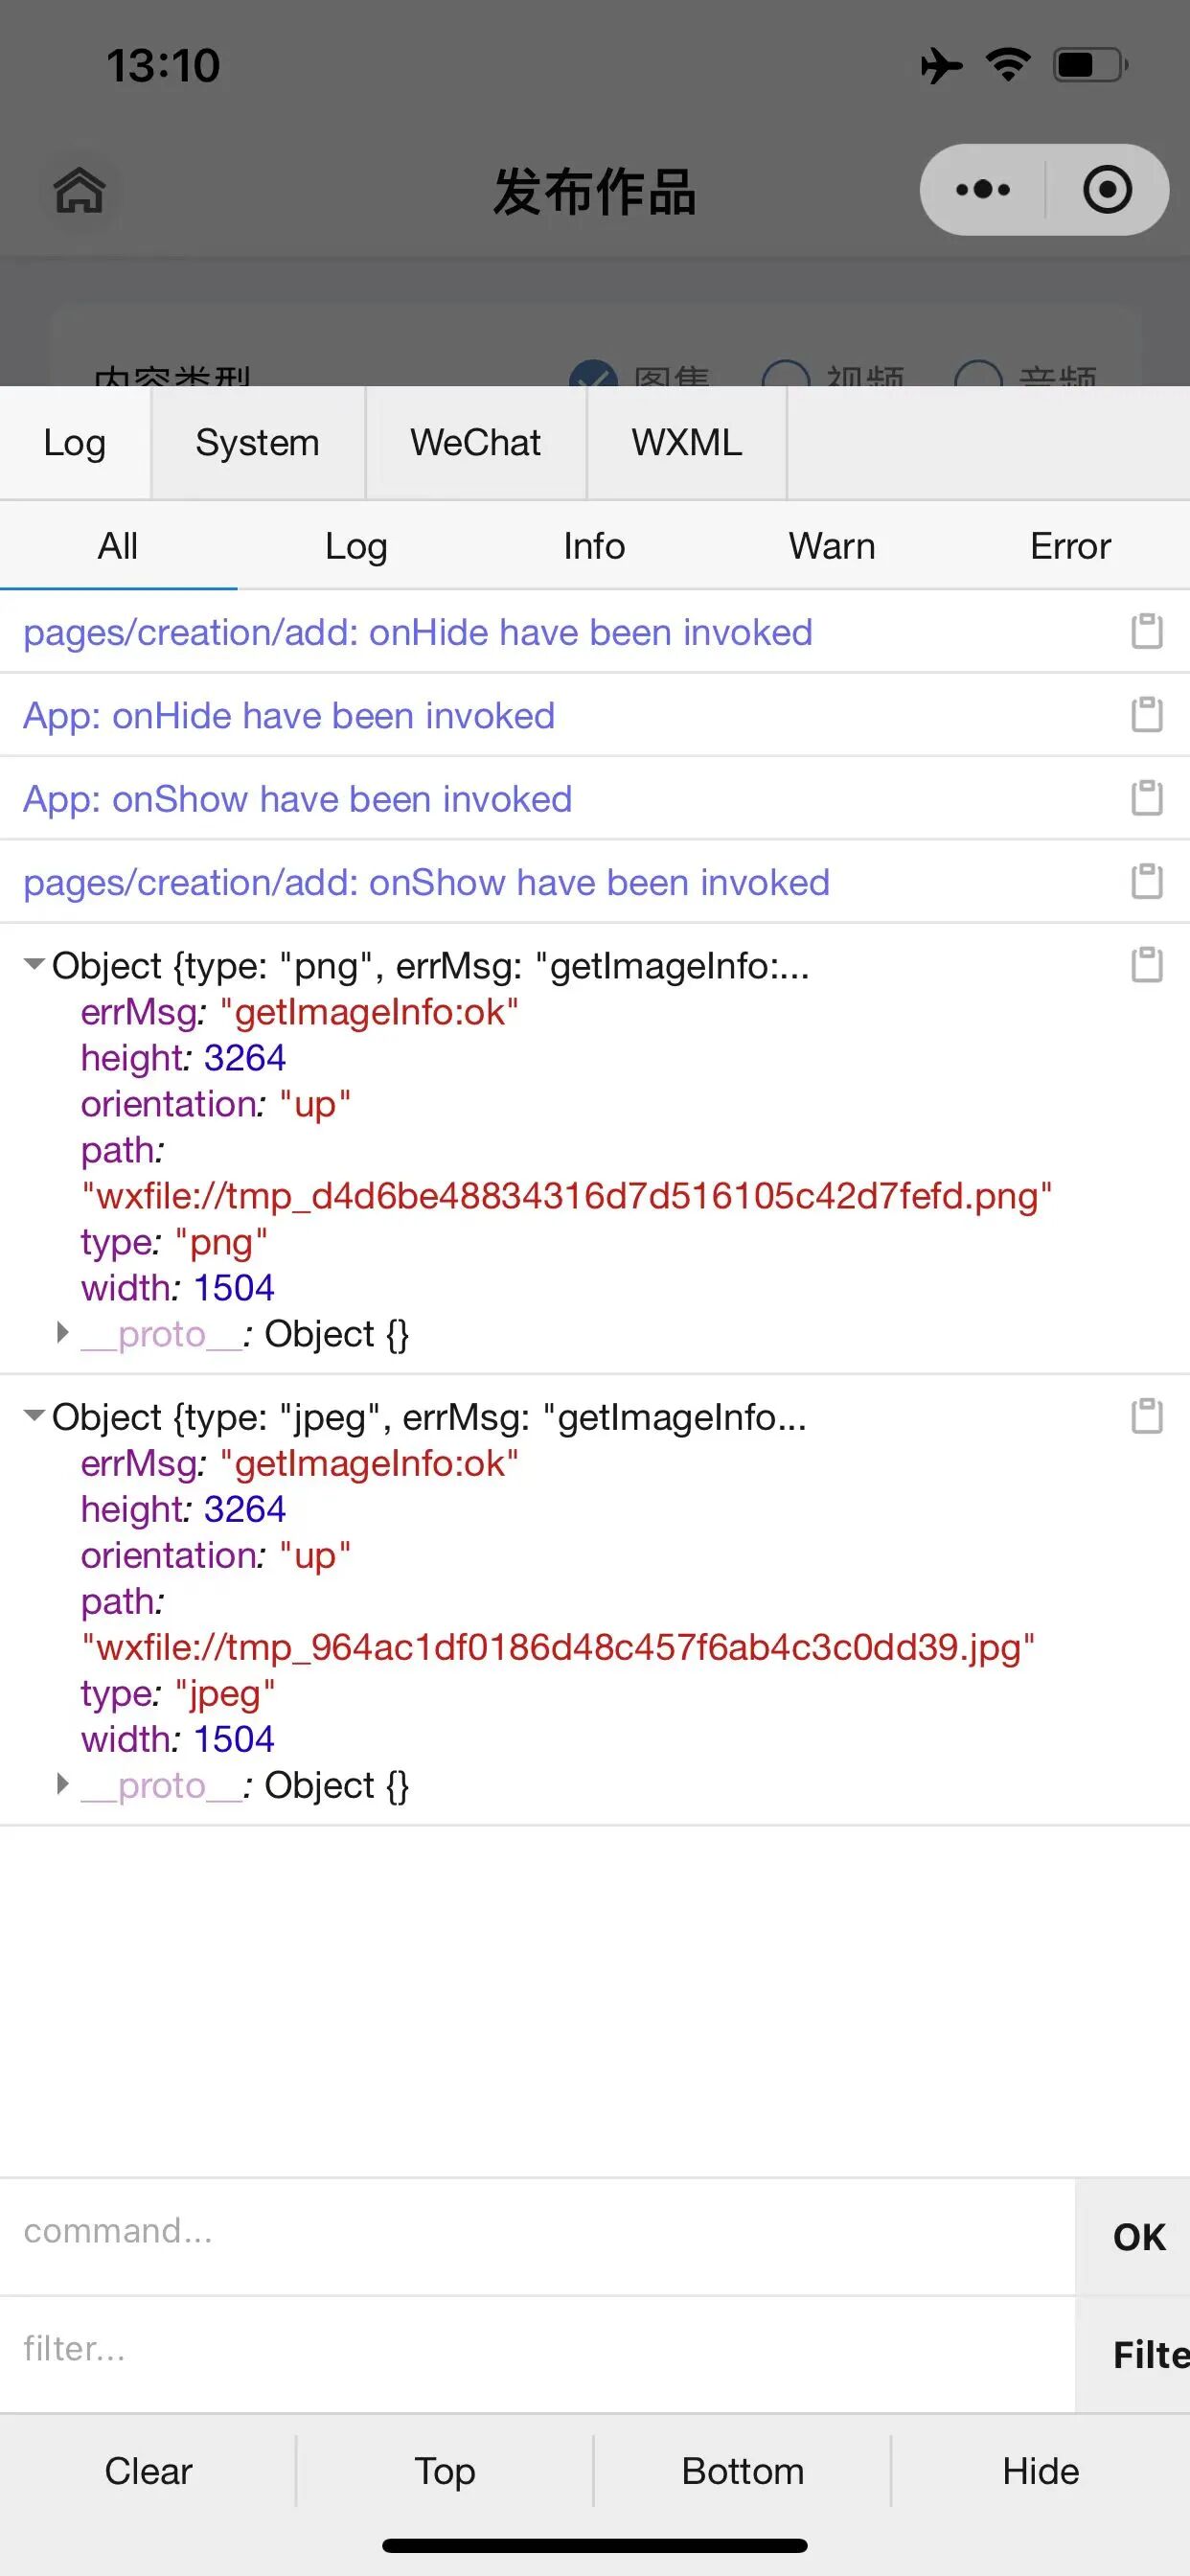
Task: Copy the 'pages/creation/add: onHide' log entry
Action: [1146, 632]
